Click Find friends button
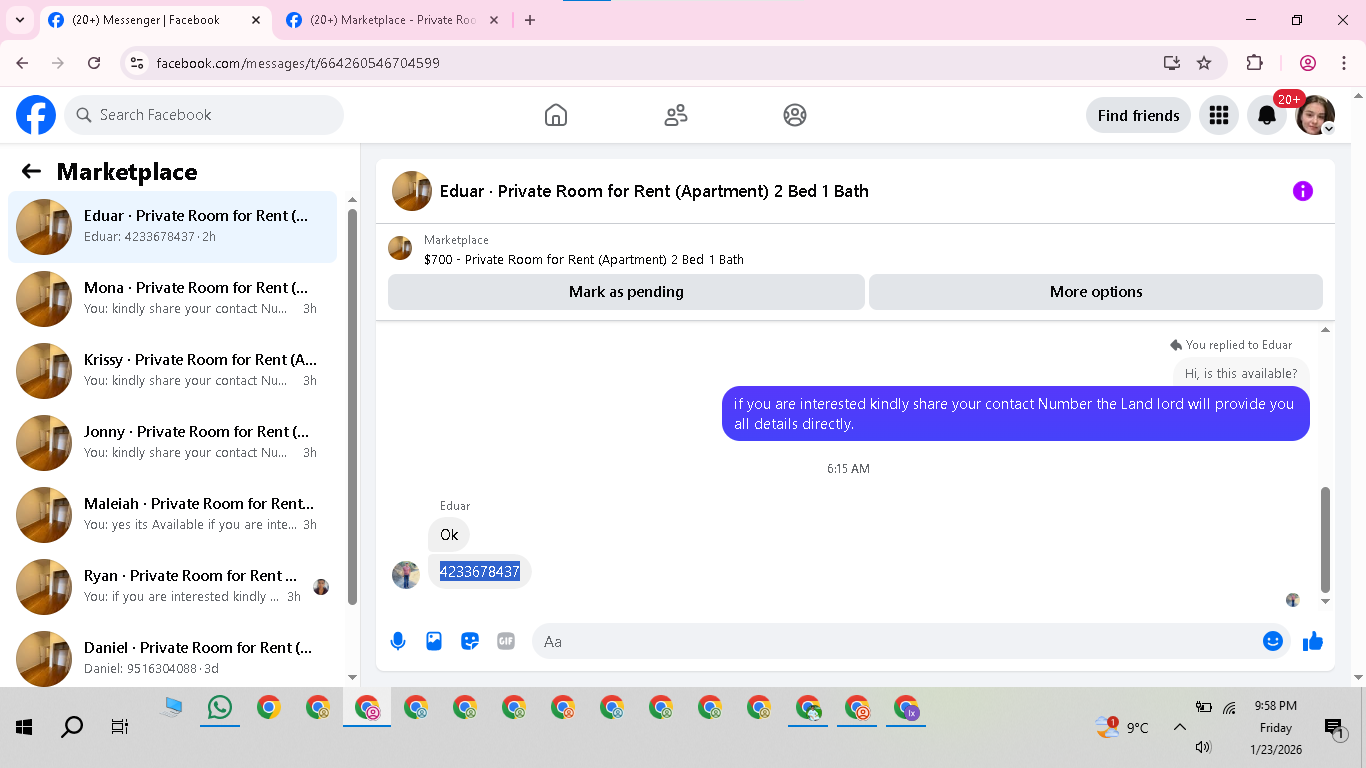The width and height of the screenshot is (1366, 768). point(1138,115)
